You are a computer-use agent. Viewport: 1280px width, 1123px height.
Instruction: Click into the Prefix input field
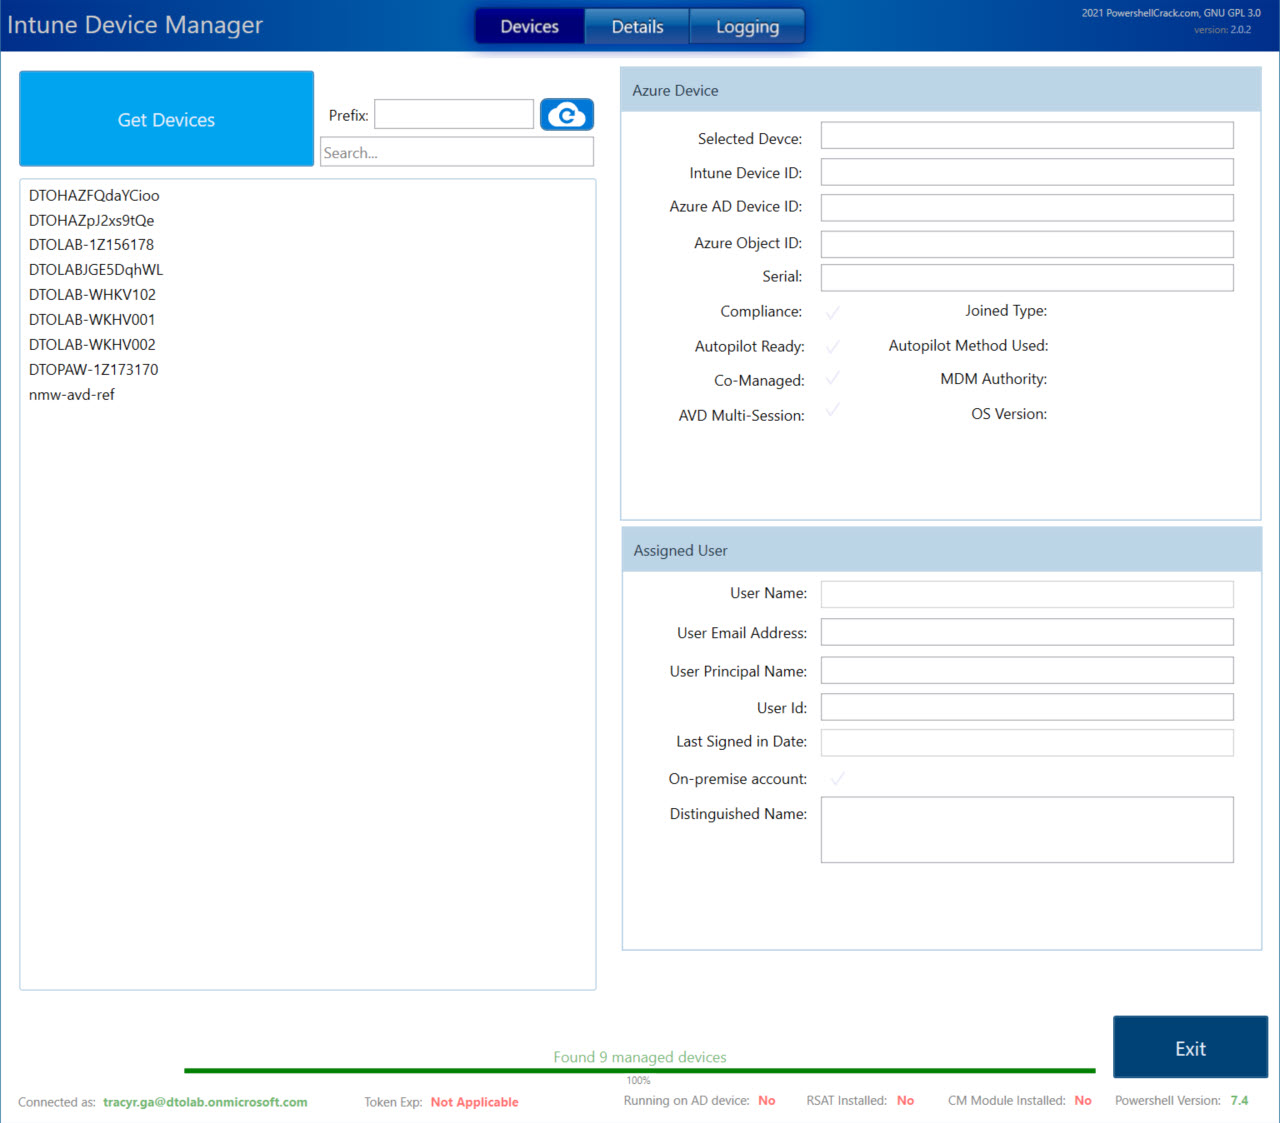pos(454,114)
